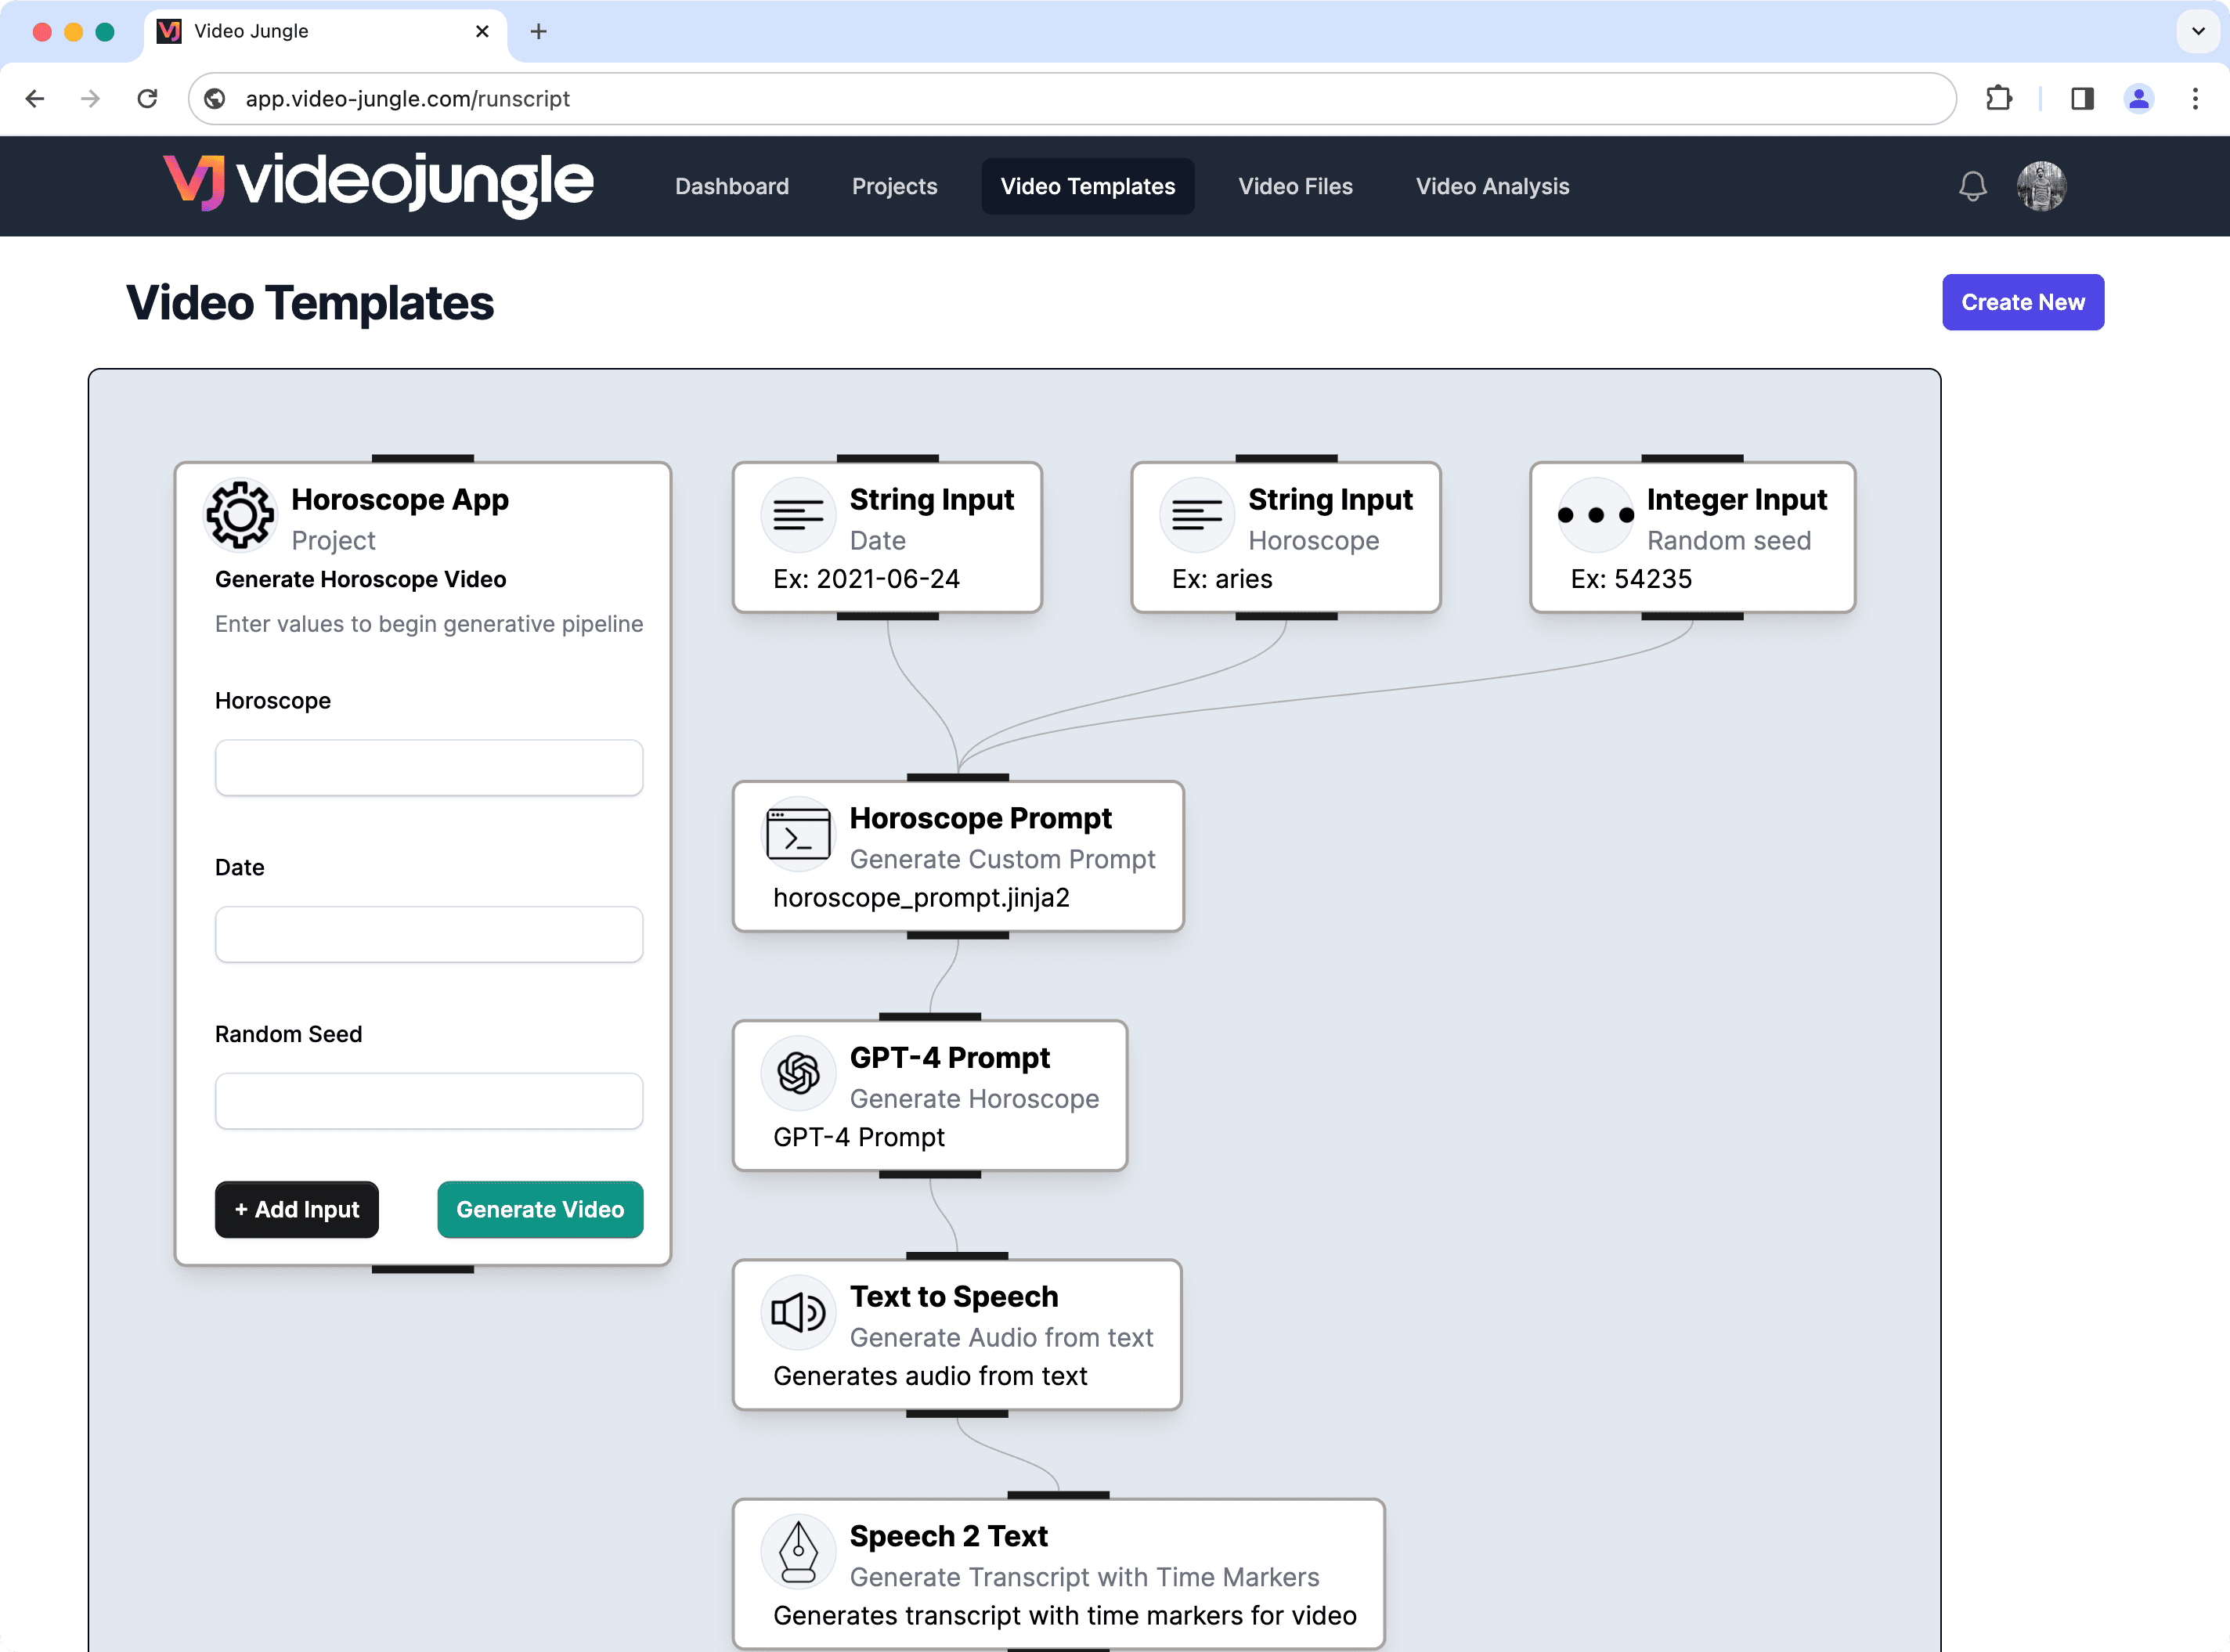
Task: Click the Horoscope String Input text icon
Action: [1197, 515]
